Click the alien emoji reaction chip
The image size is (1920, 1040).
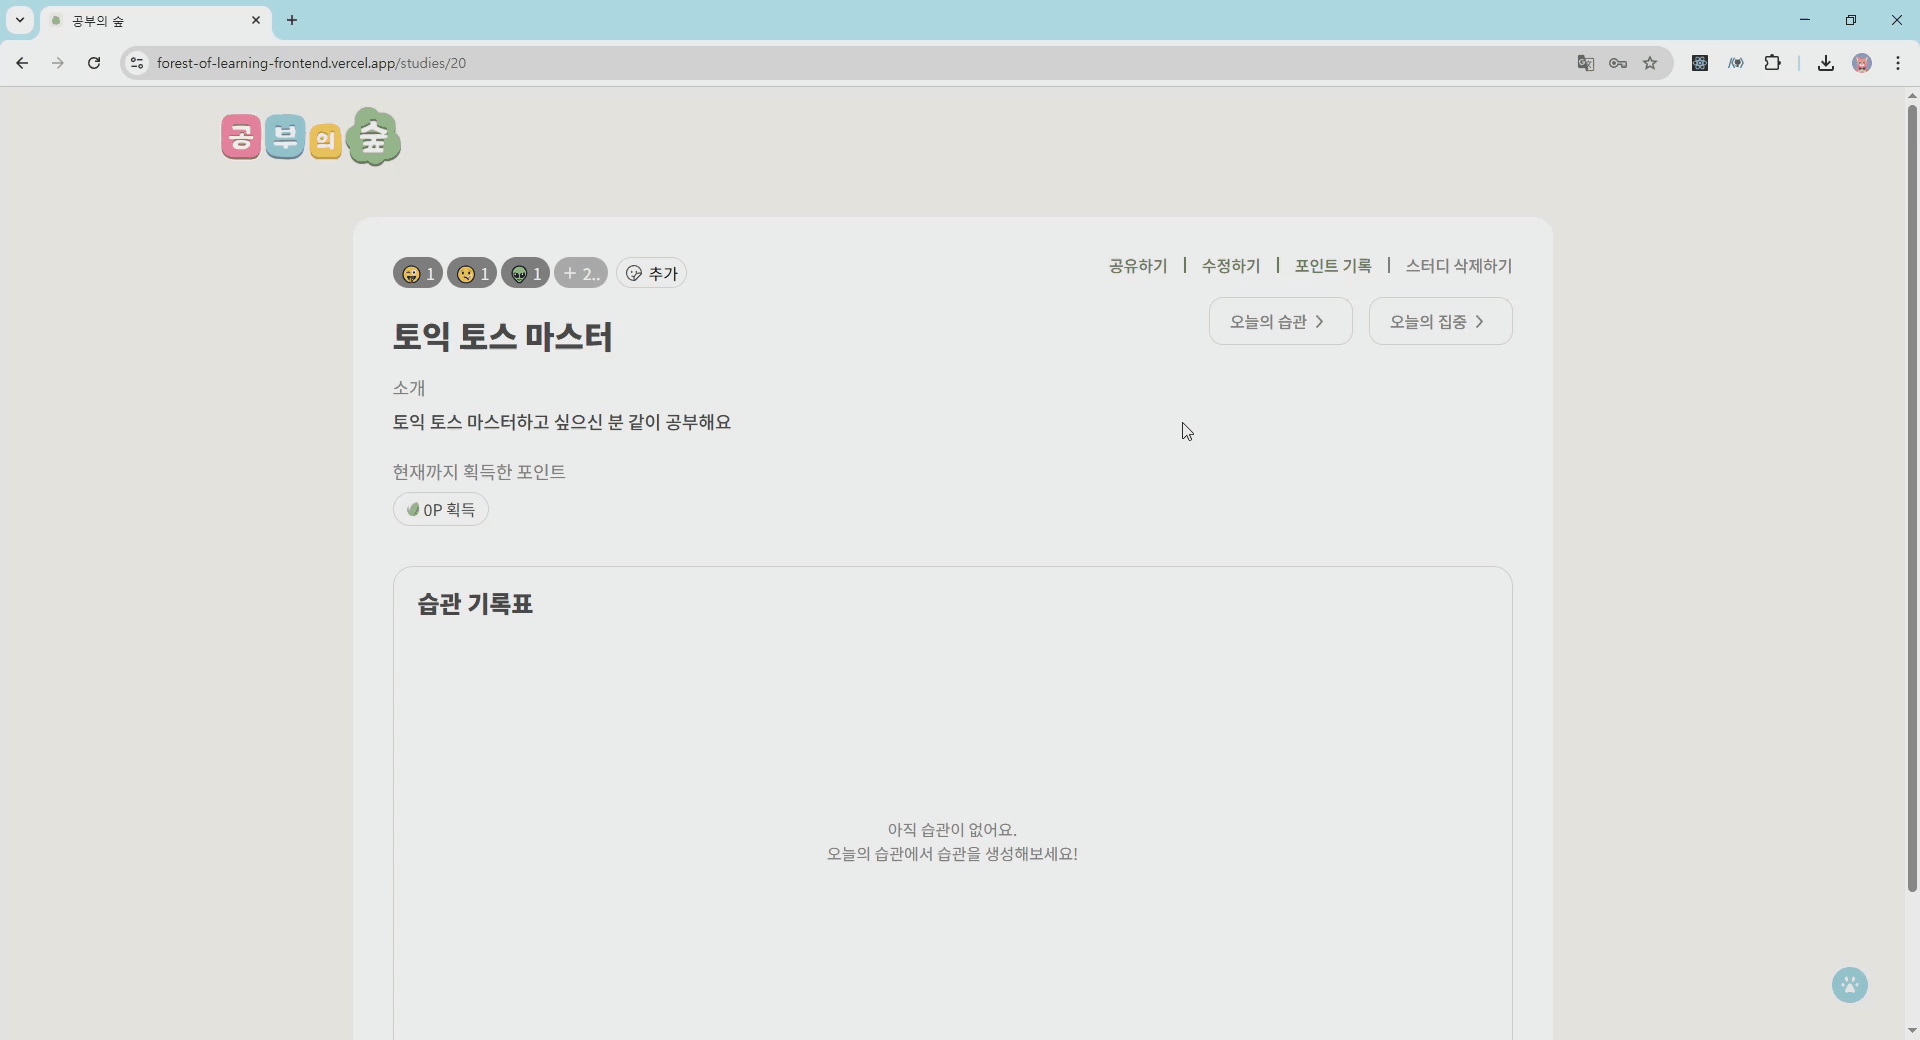click(526, 273)
